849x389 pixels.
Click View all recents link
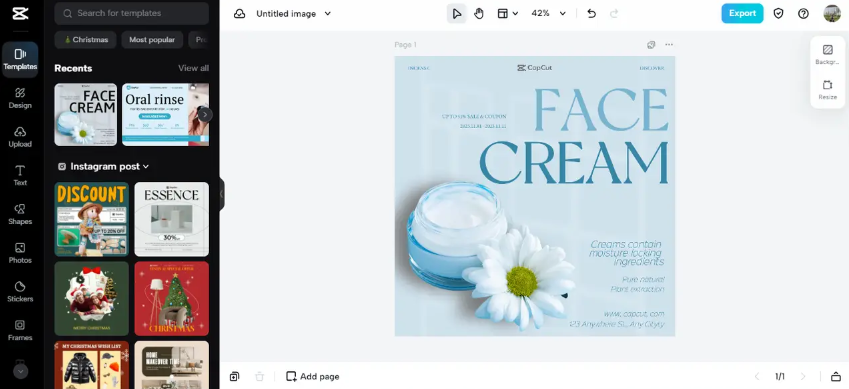[x=193, y=68]
